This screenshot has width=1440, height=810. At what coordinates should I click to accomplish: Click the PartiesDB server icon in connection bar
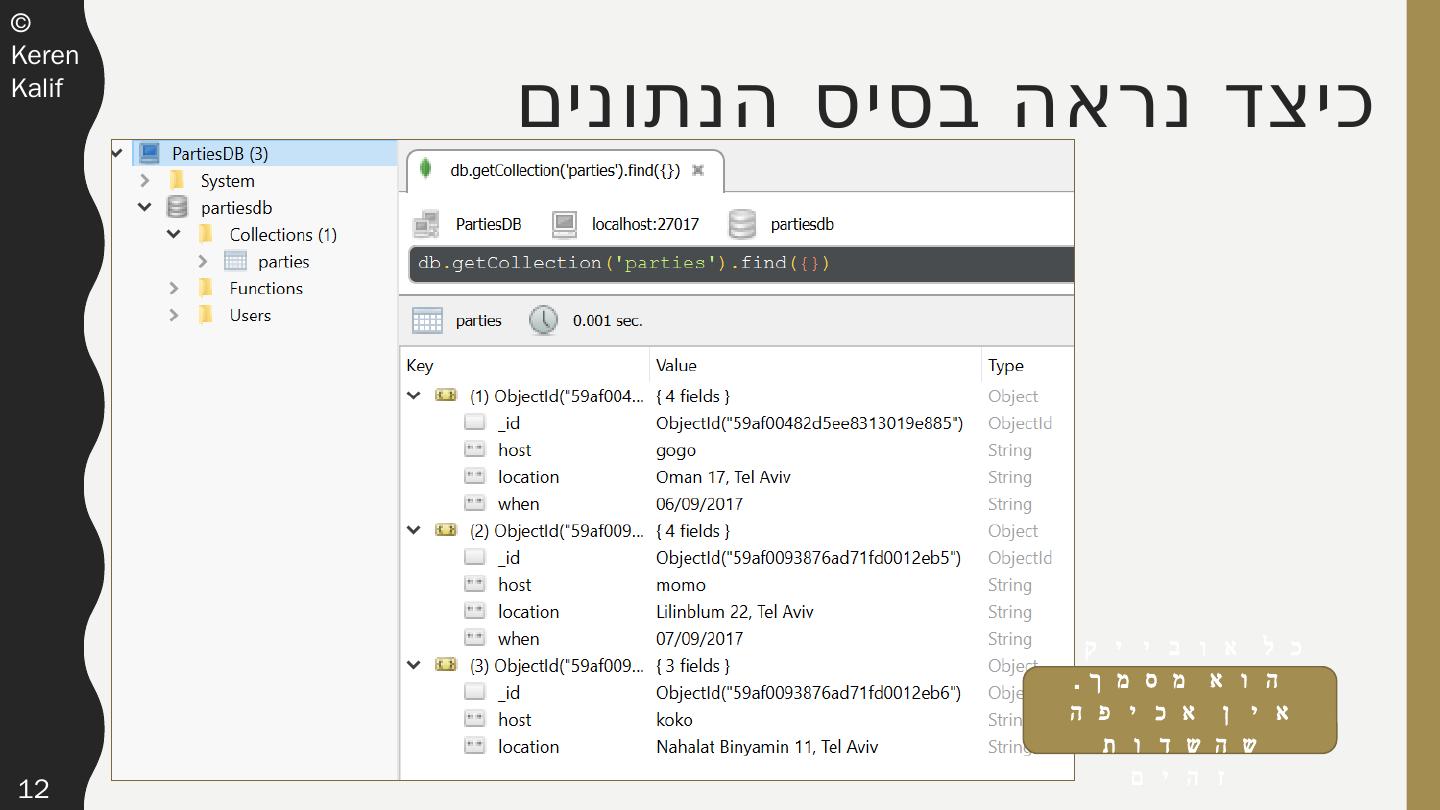(426, 224)
